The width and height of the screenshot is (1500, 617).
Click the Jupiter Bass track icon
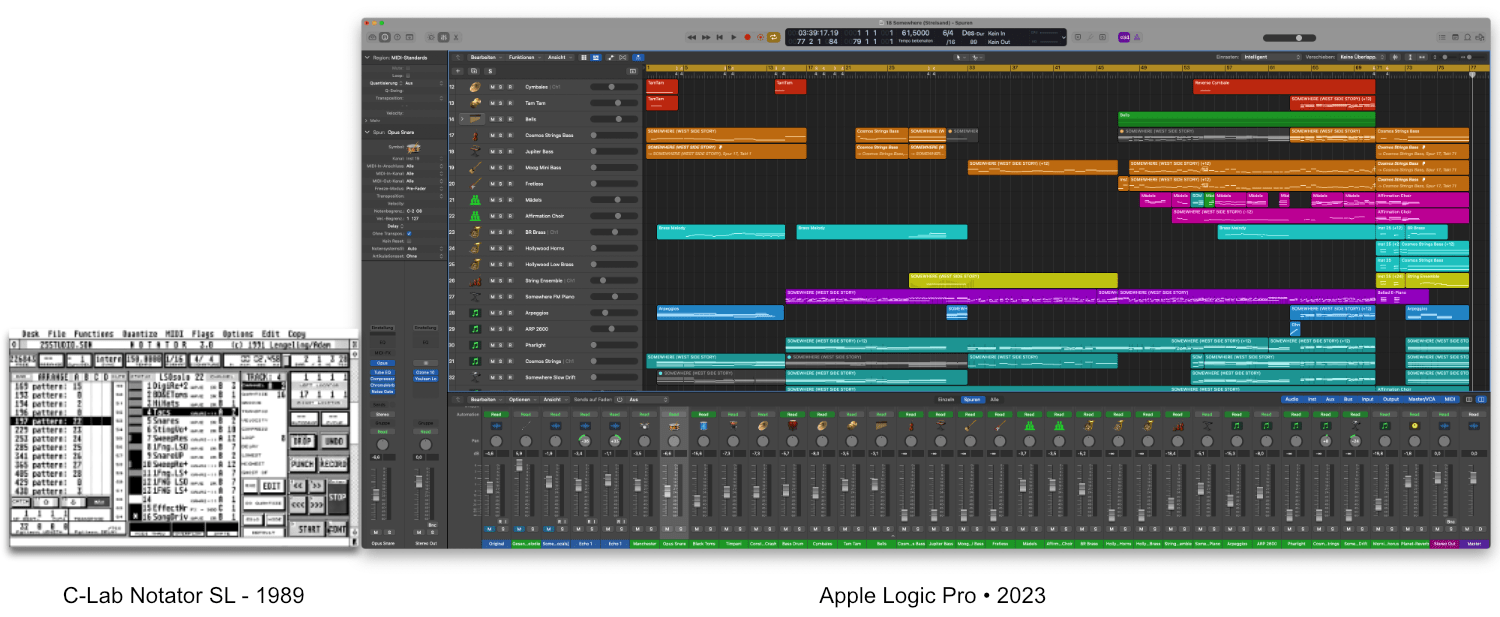pos(475,151)
